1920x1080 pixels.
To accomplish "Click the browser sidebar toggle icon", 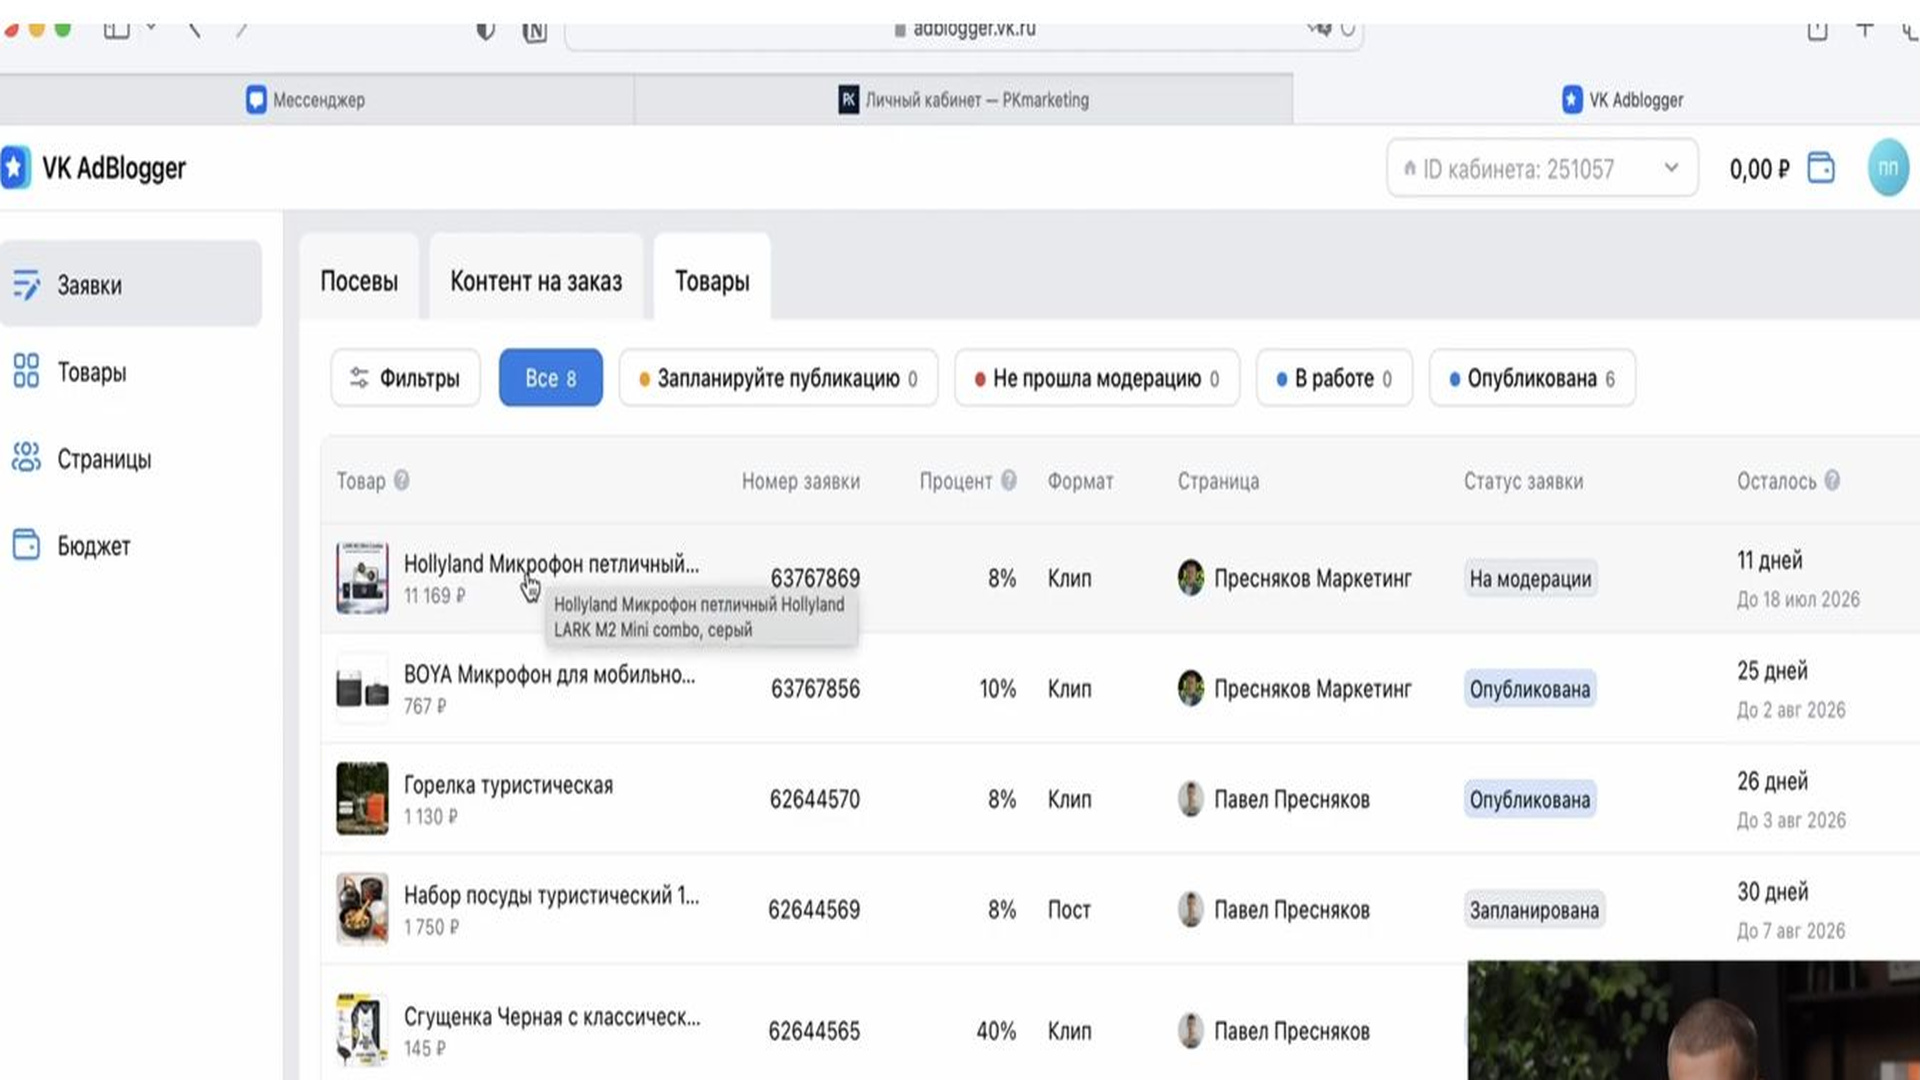I will tap(117, 30).
